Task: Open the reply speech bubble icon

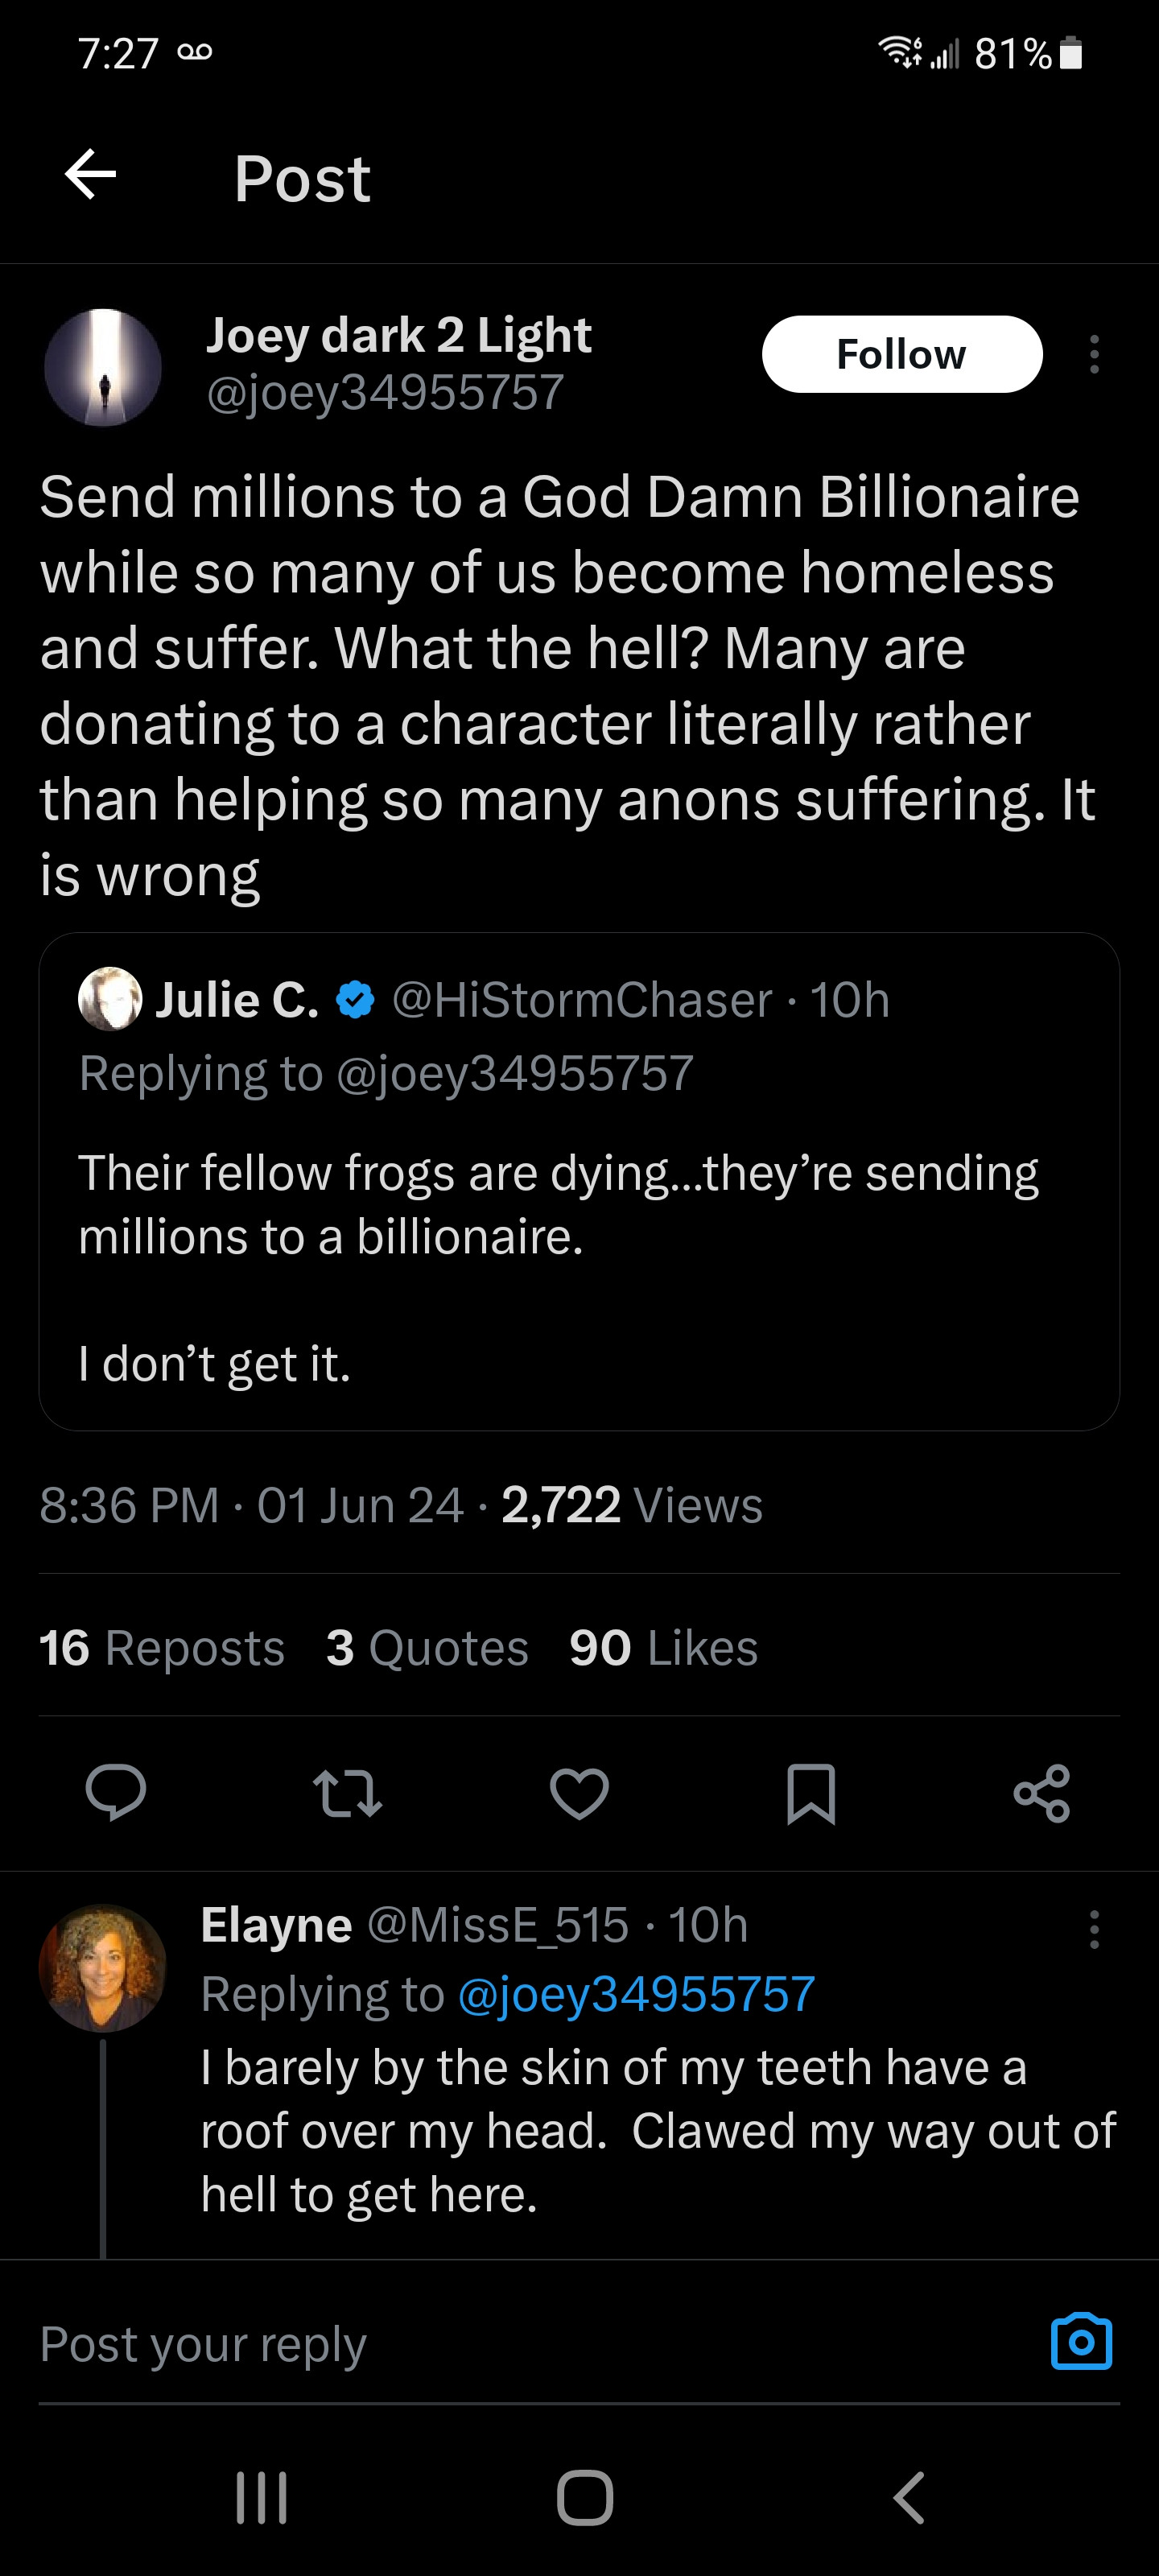Action: pyautogui.click(x=116, y=1792)
